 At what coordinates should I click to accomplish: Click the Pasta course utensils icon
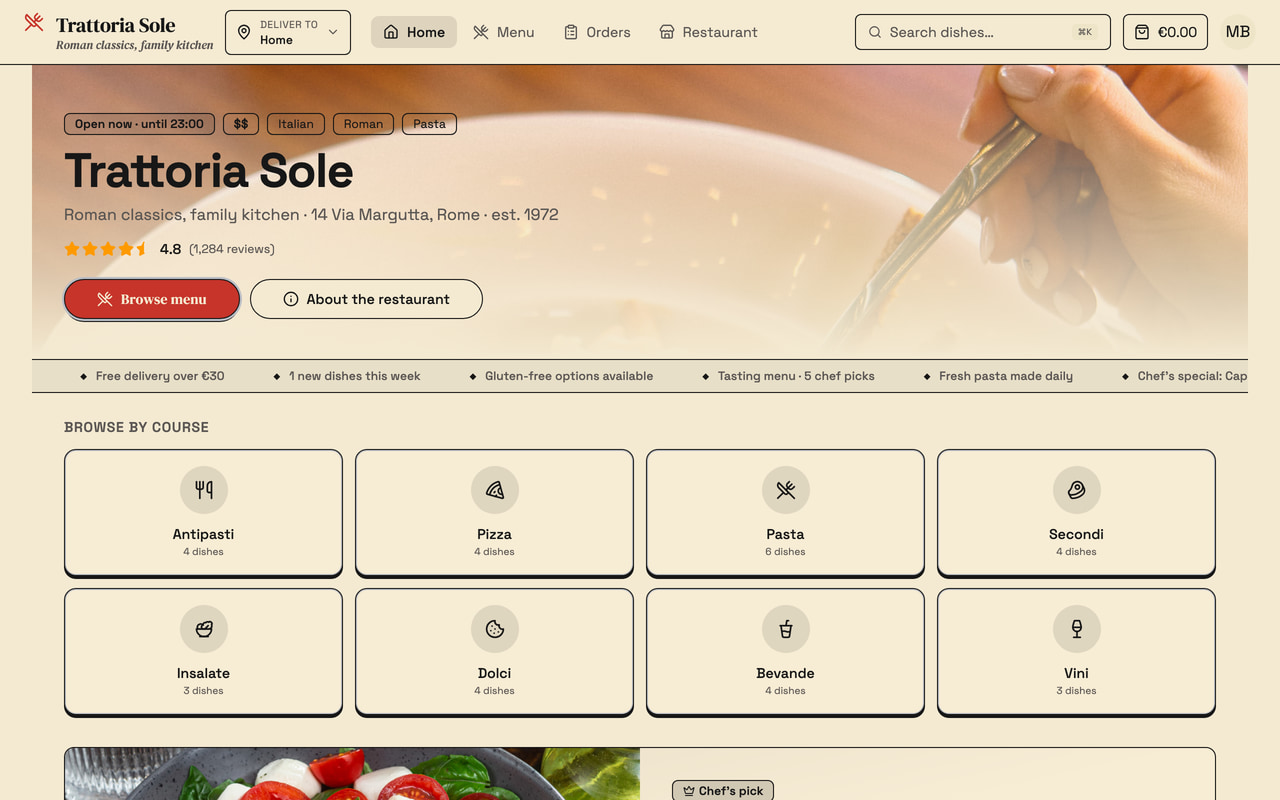pos(786,490)
